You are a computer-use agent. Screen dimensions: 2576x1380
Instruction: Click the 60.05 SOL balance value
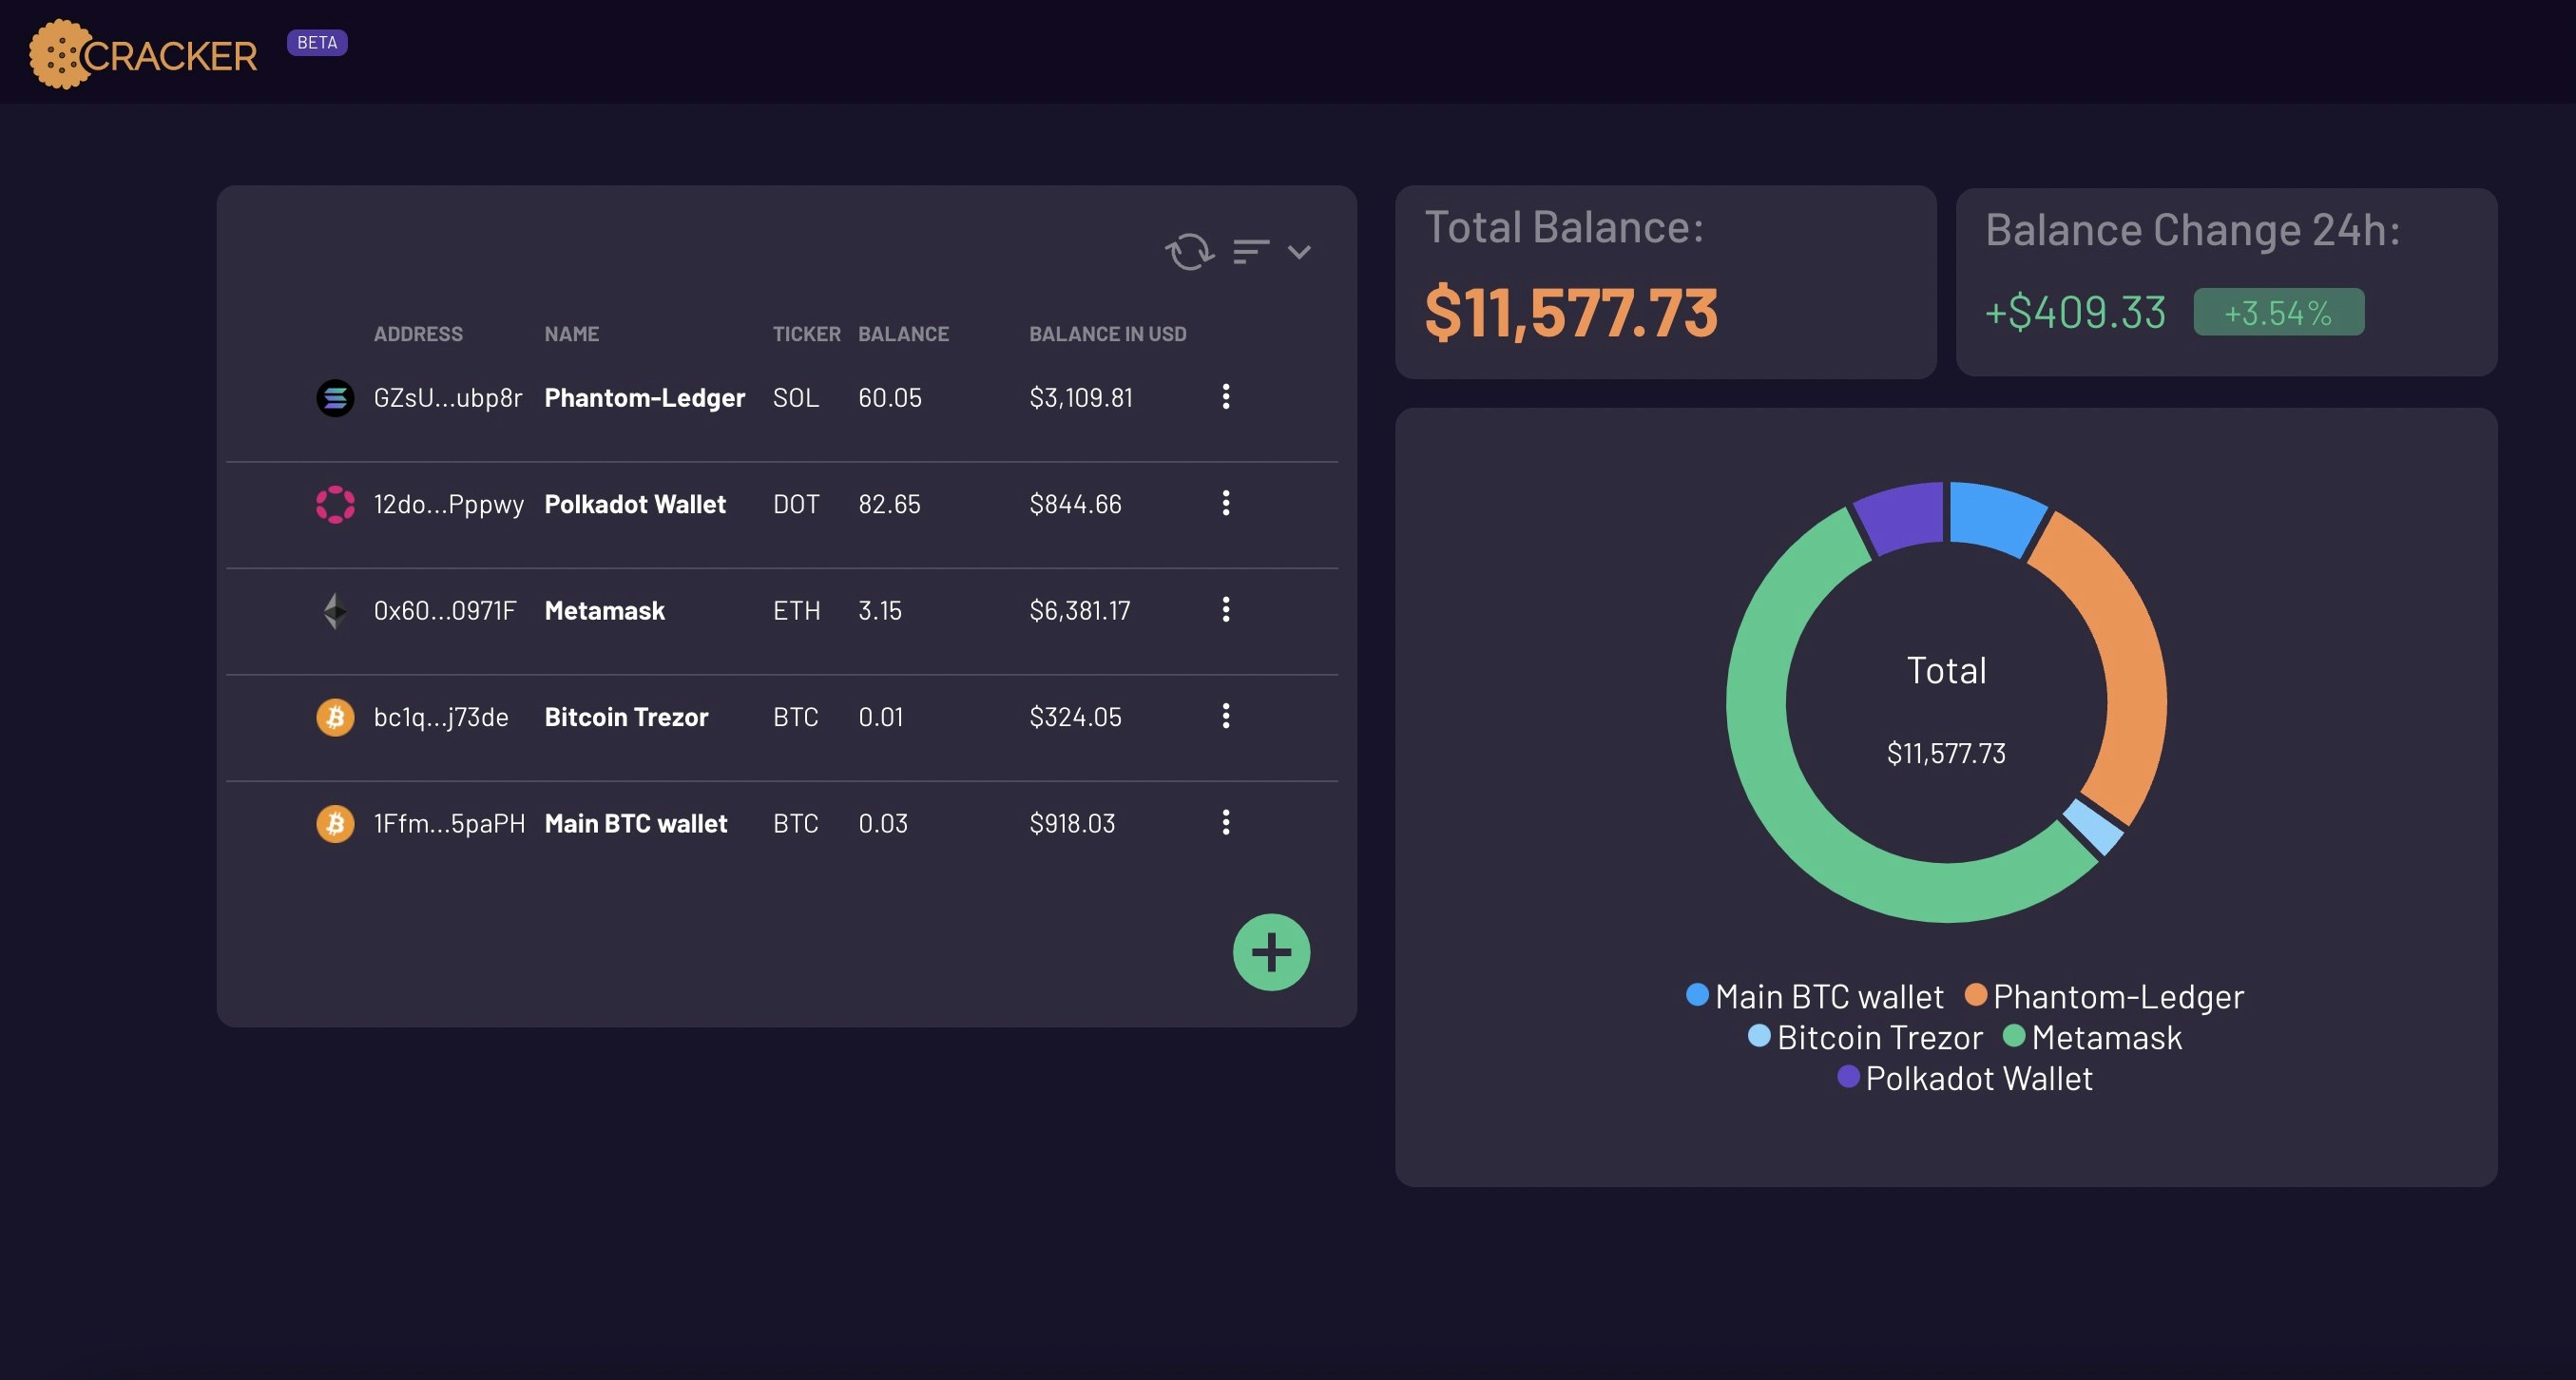click(x=890, y=398)
